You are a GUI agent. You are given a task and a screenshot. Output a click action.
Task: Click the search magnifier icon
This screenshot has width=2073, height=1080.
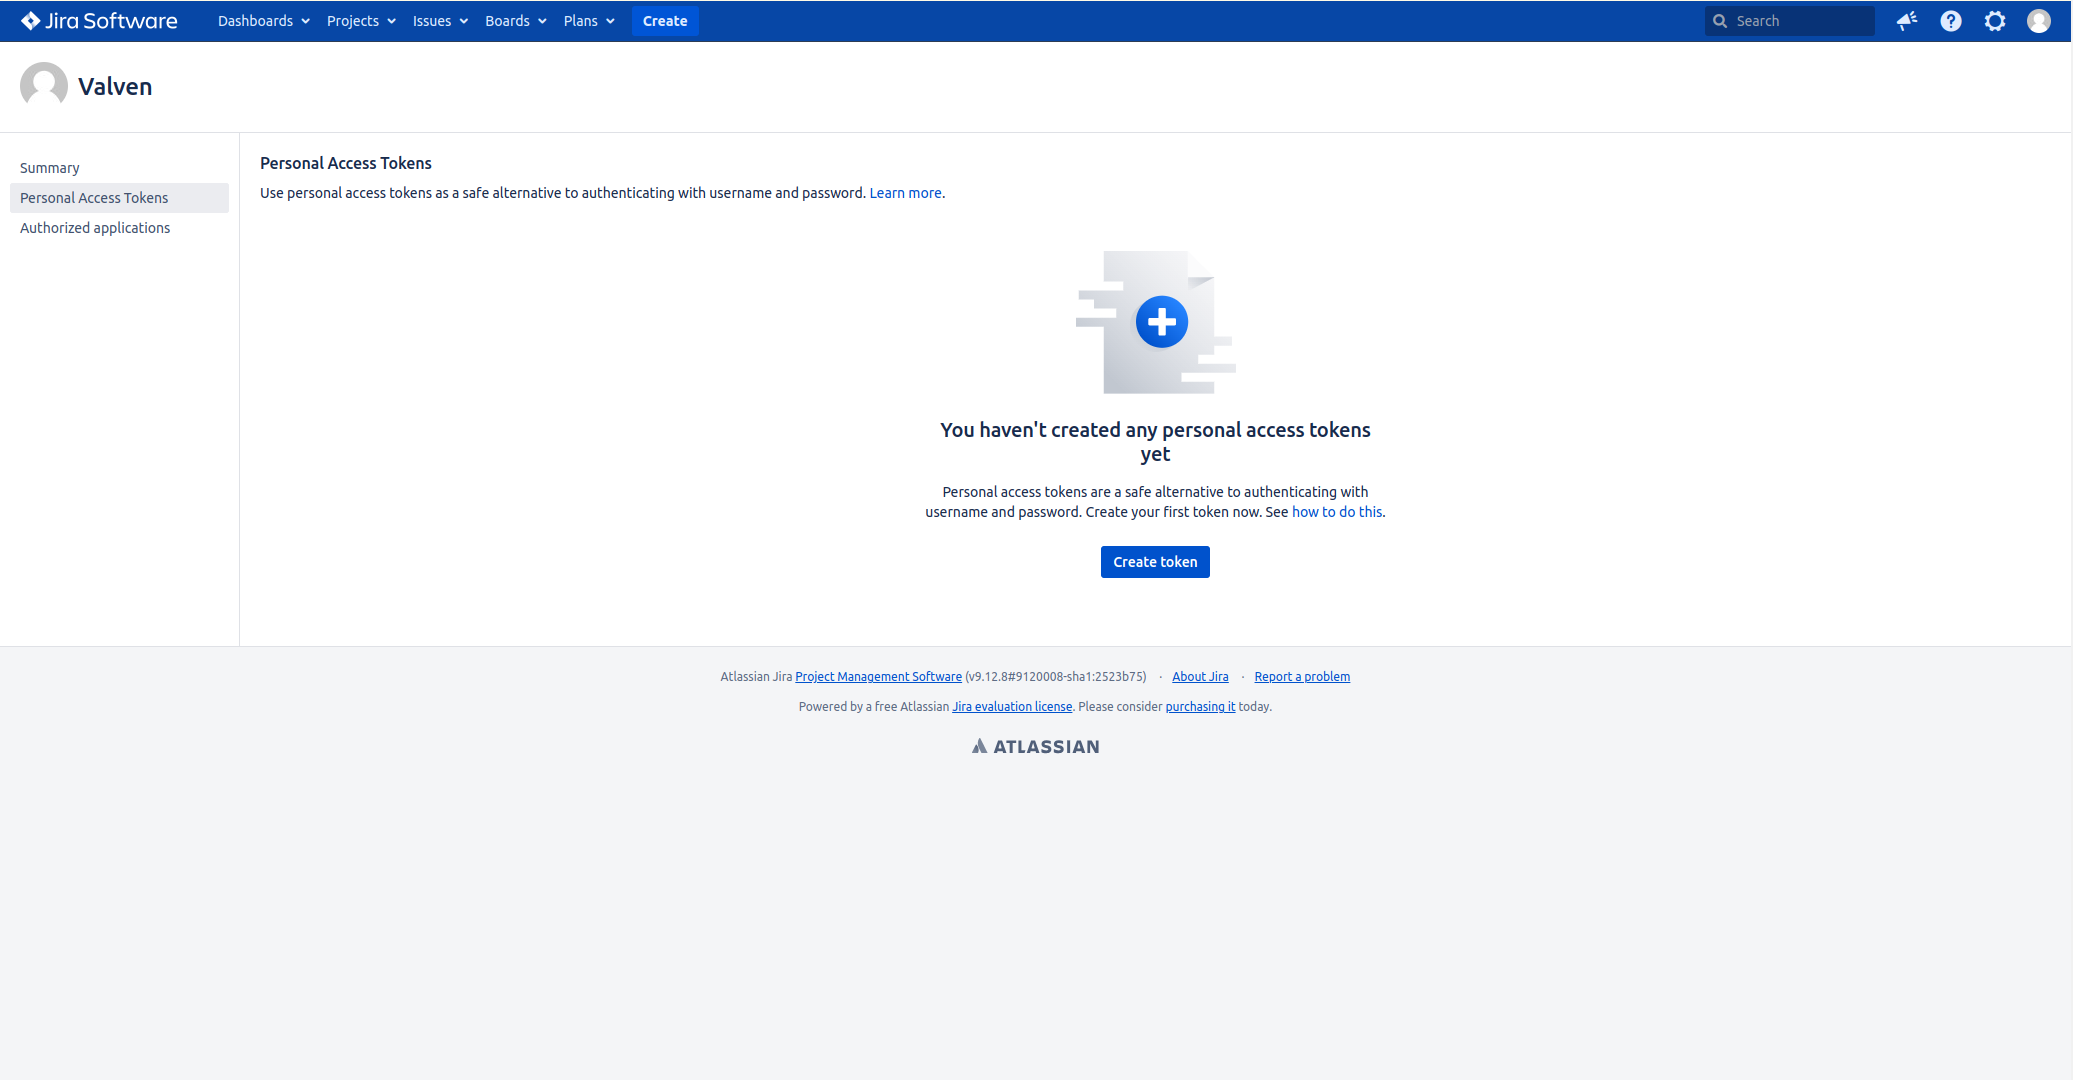pyautogui.click(x=1720, y=21)
